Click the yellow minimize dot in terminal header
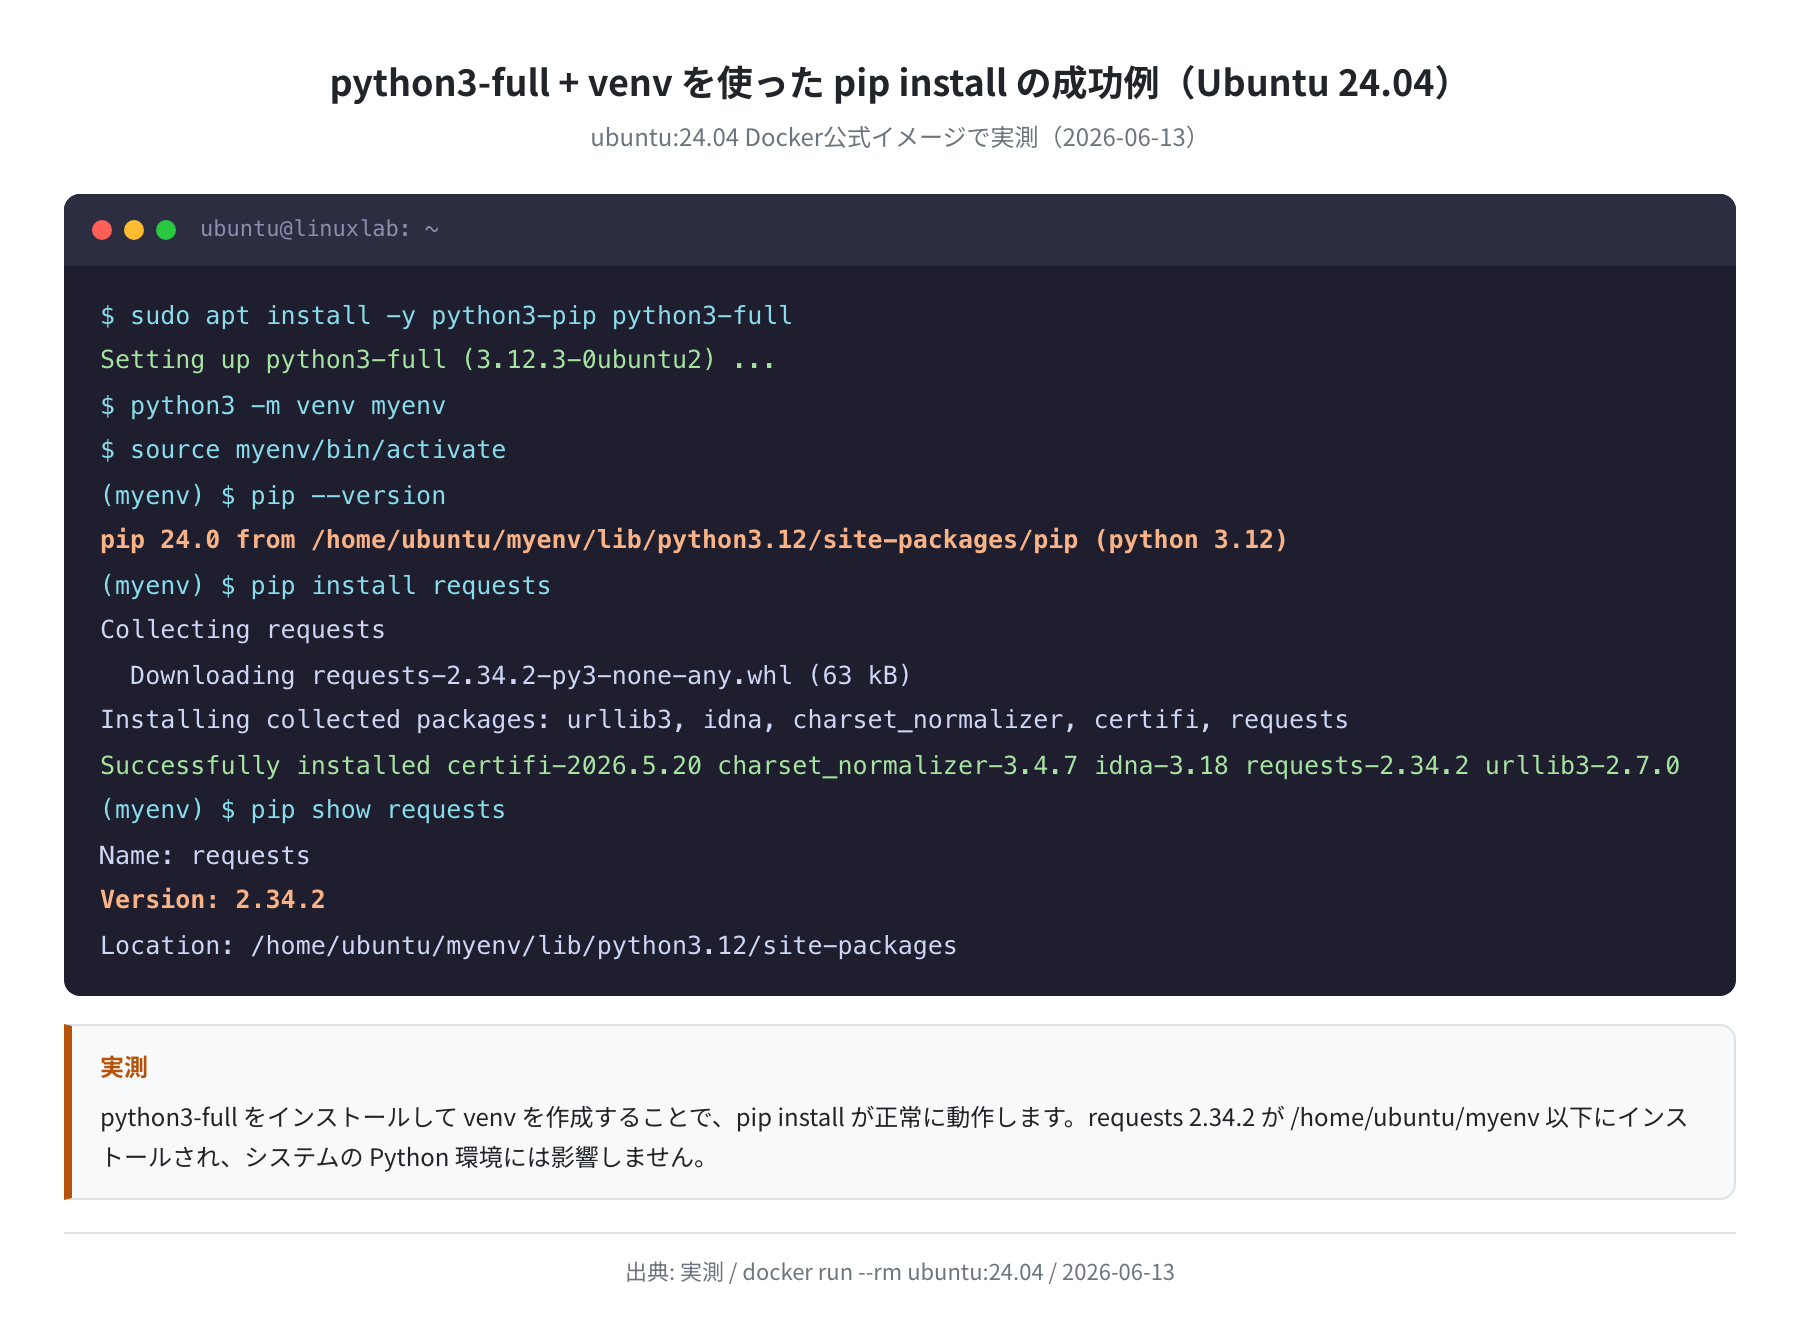Screen dimensions: 1800x1326 (134, 230)
